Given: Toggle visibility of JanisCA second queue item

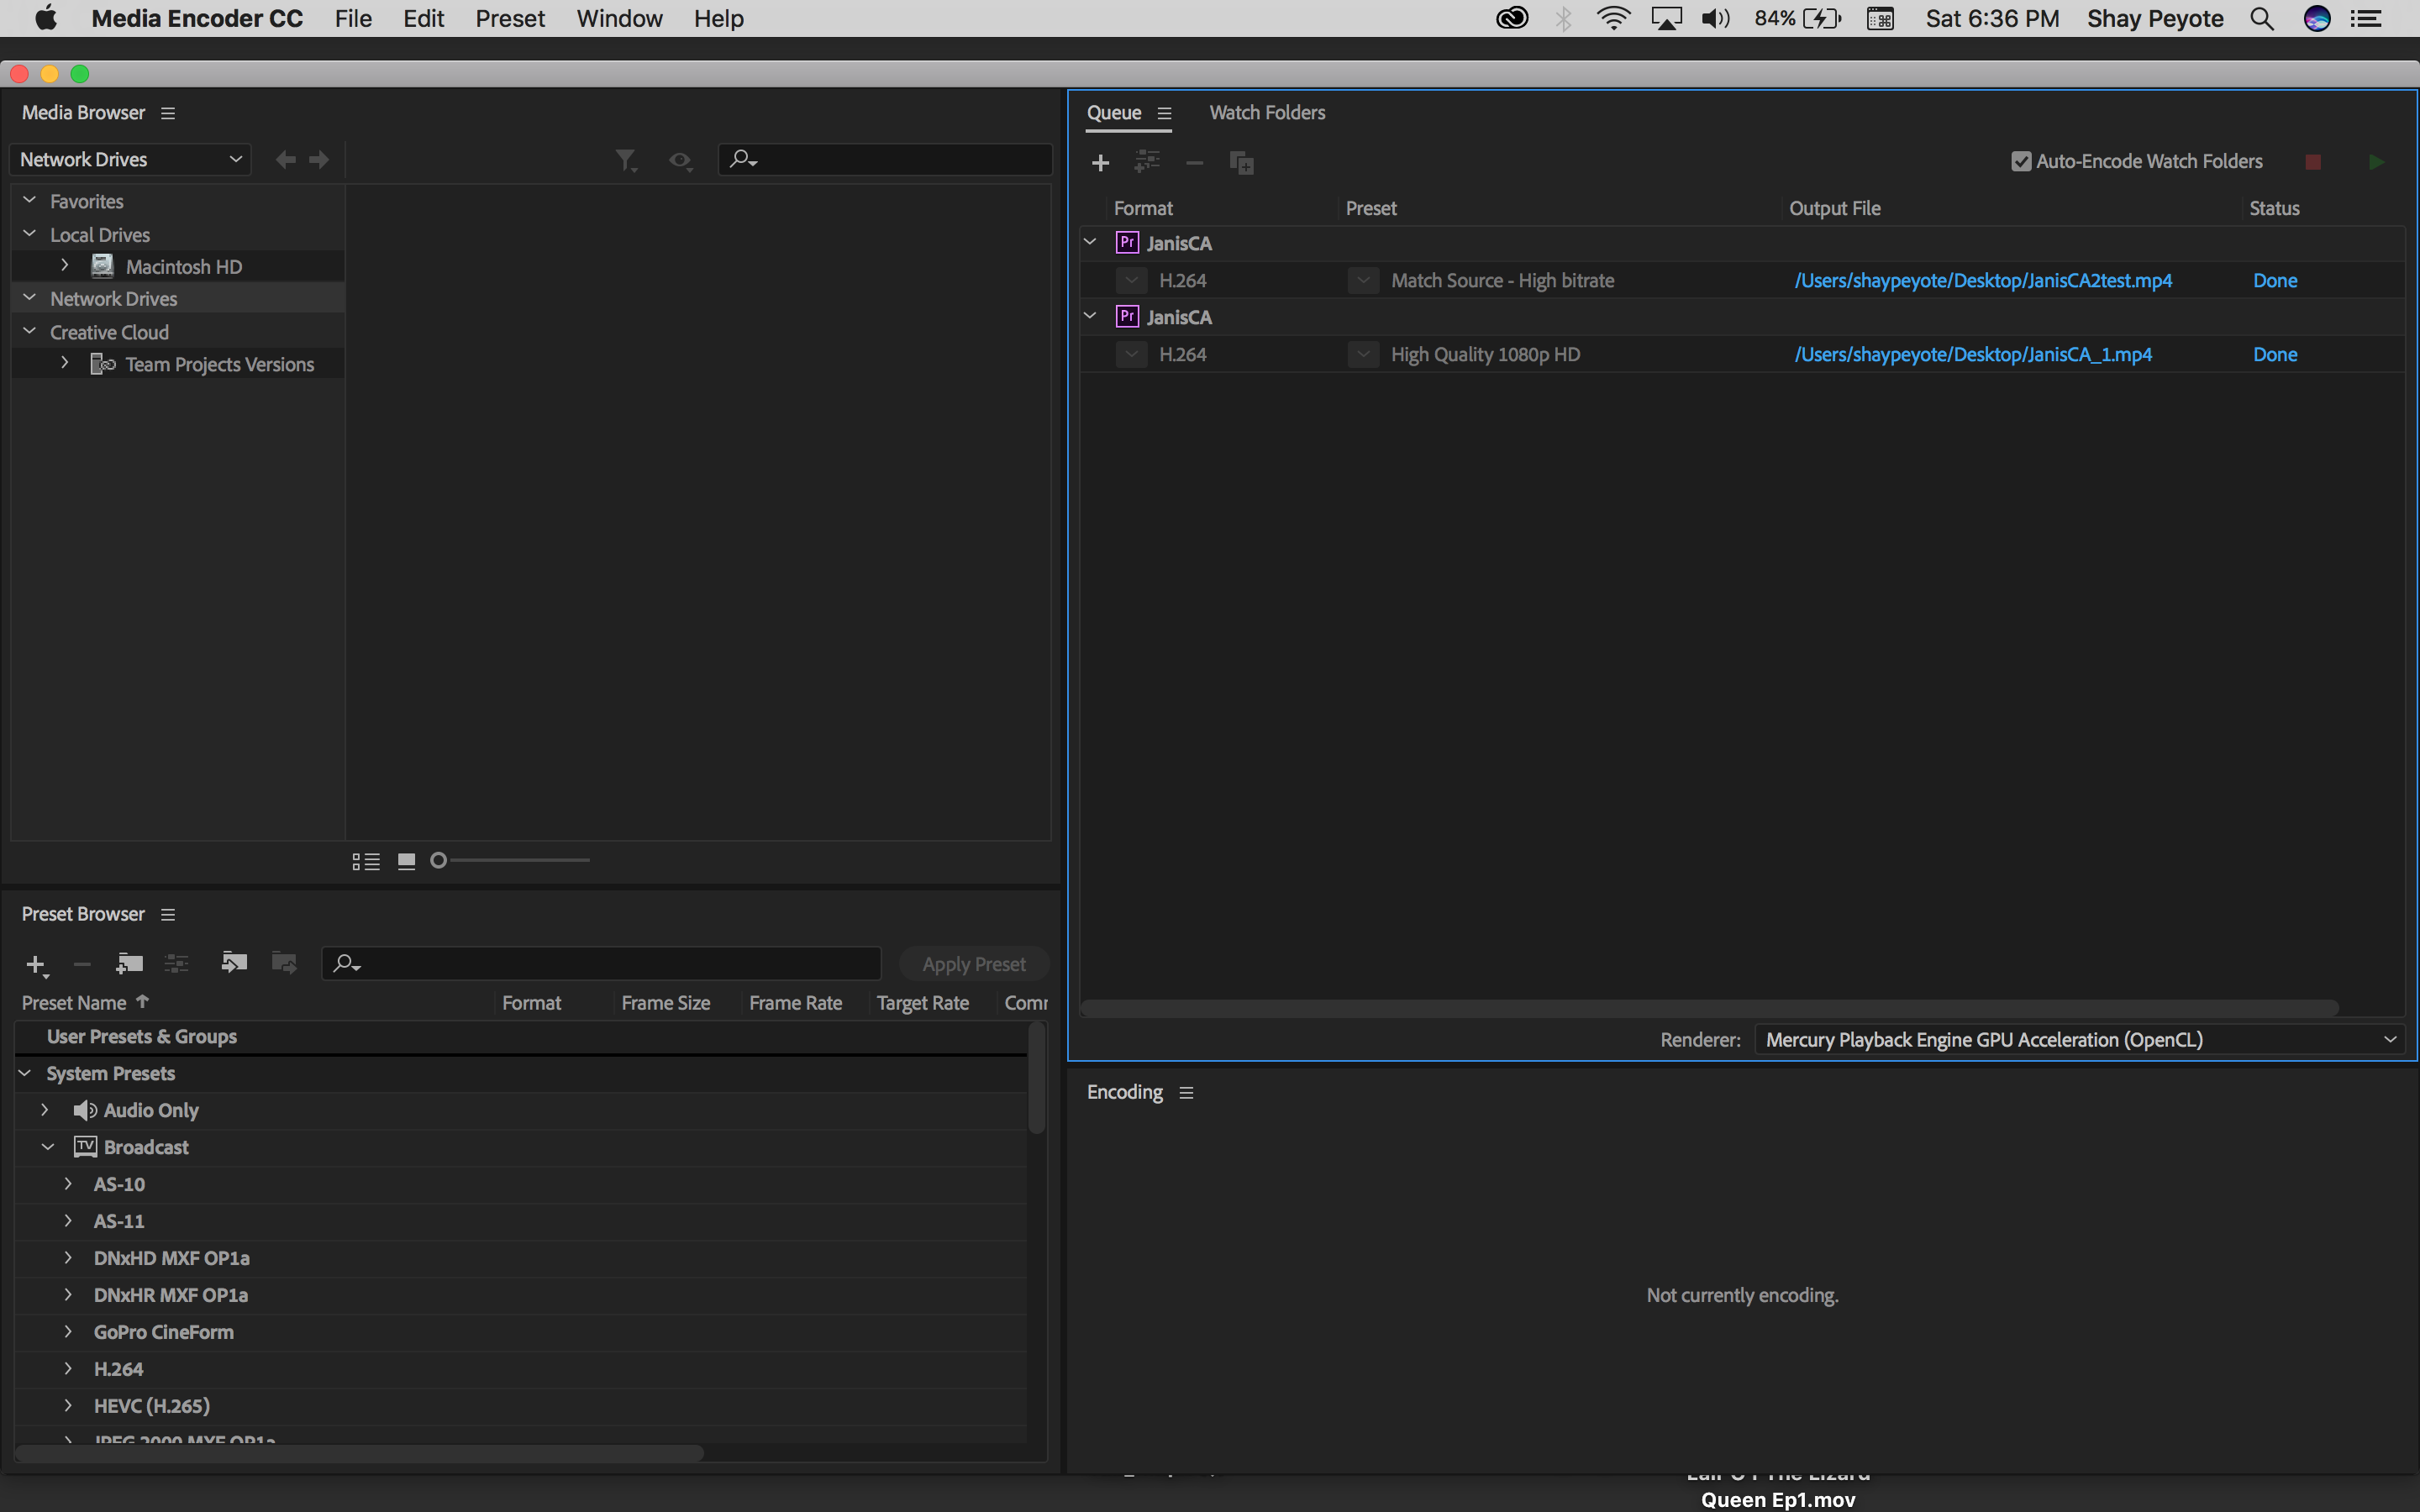Looking at the screenshot, I should pos(1091,315).
